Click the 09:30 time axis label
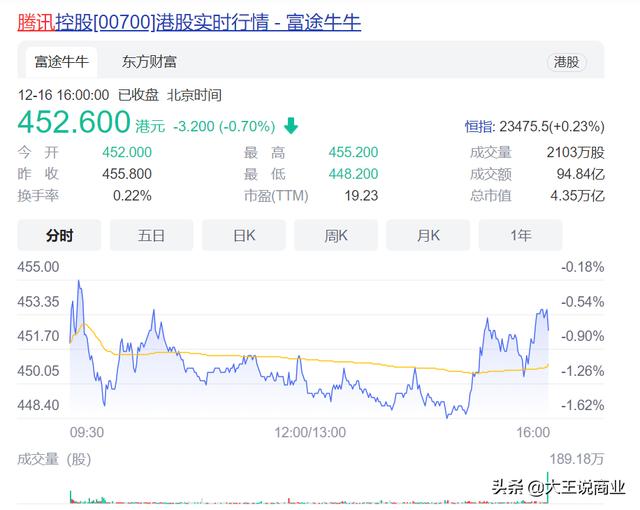 tap(87, 432)
